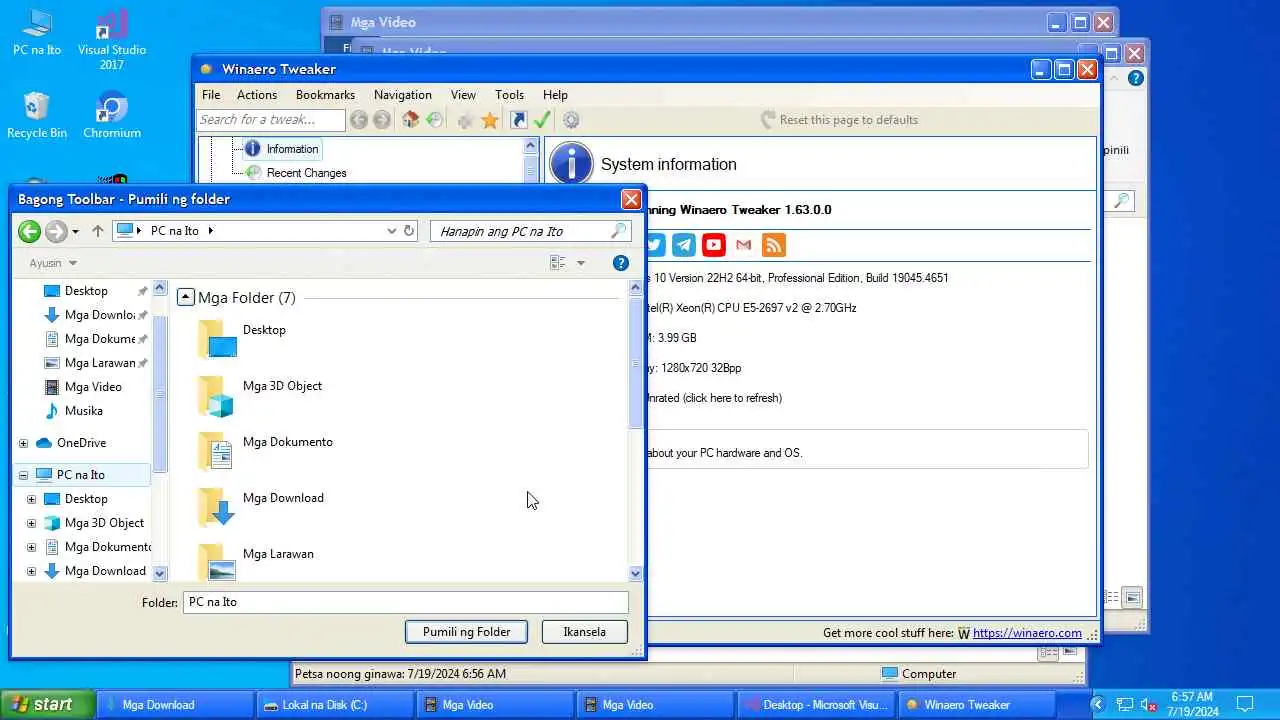Click the Up one level arrow in folder dialog
Viewport: 1280px width, 720px height.
click(97, 231)
